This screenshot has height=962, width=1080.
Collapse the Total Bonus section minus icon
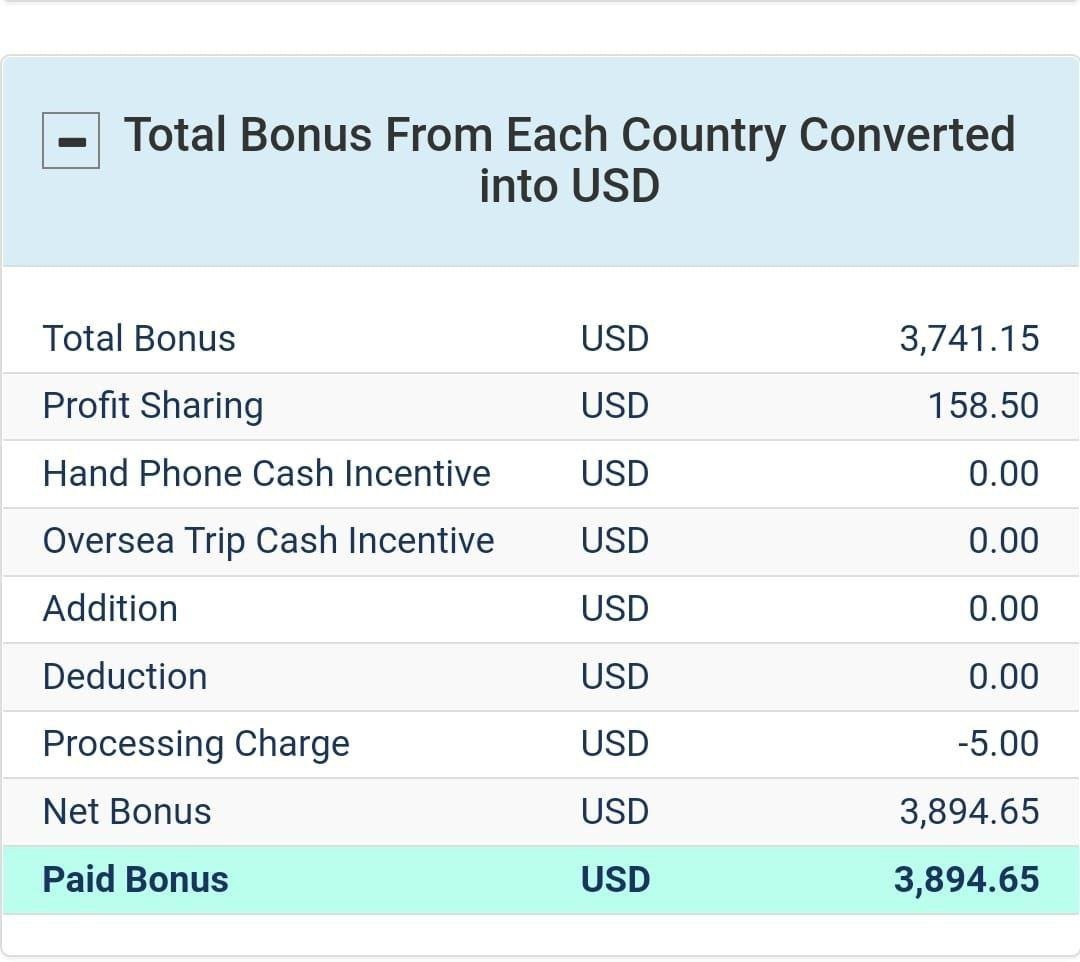[x=70, y=141]
